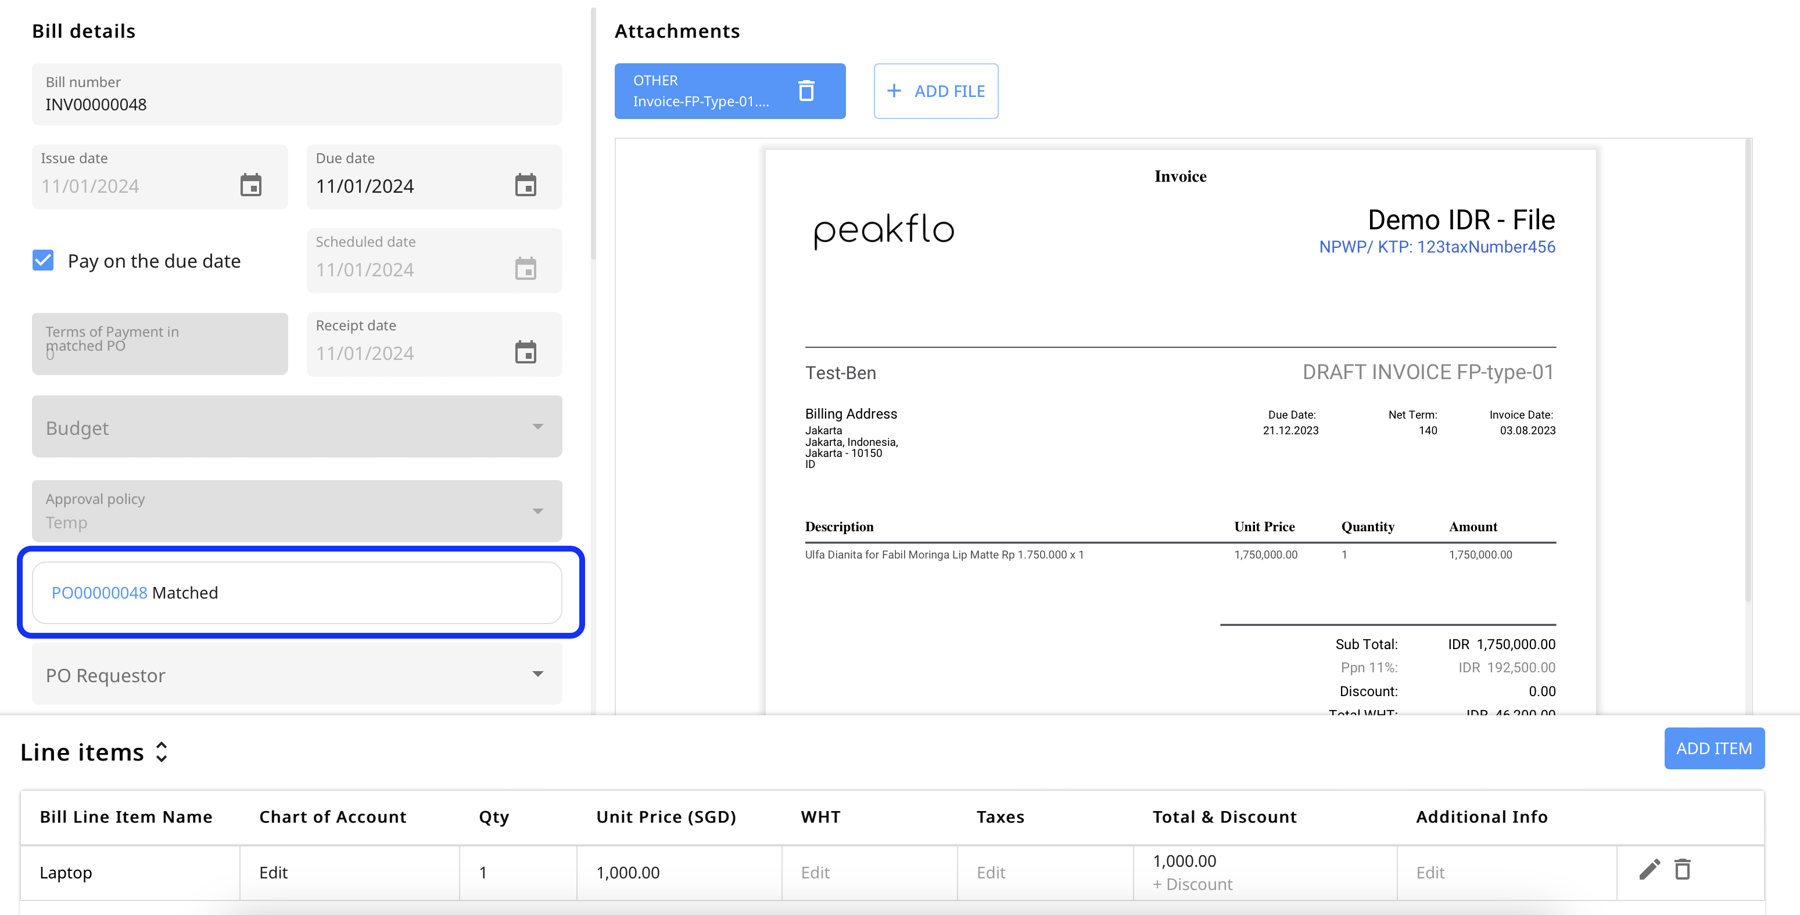The width and height of the screenshot is (1800, 915).
Task: Open the Approval policy dropdown showing Temp
Action: point(537,510)
